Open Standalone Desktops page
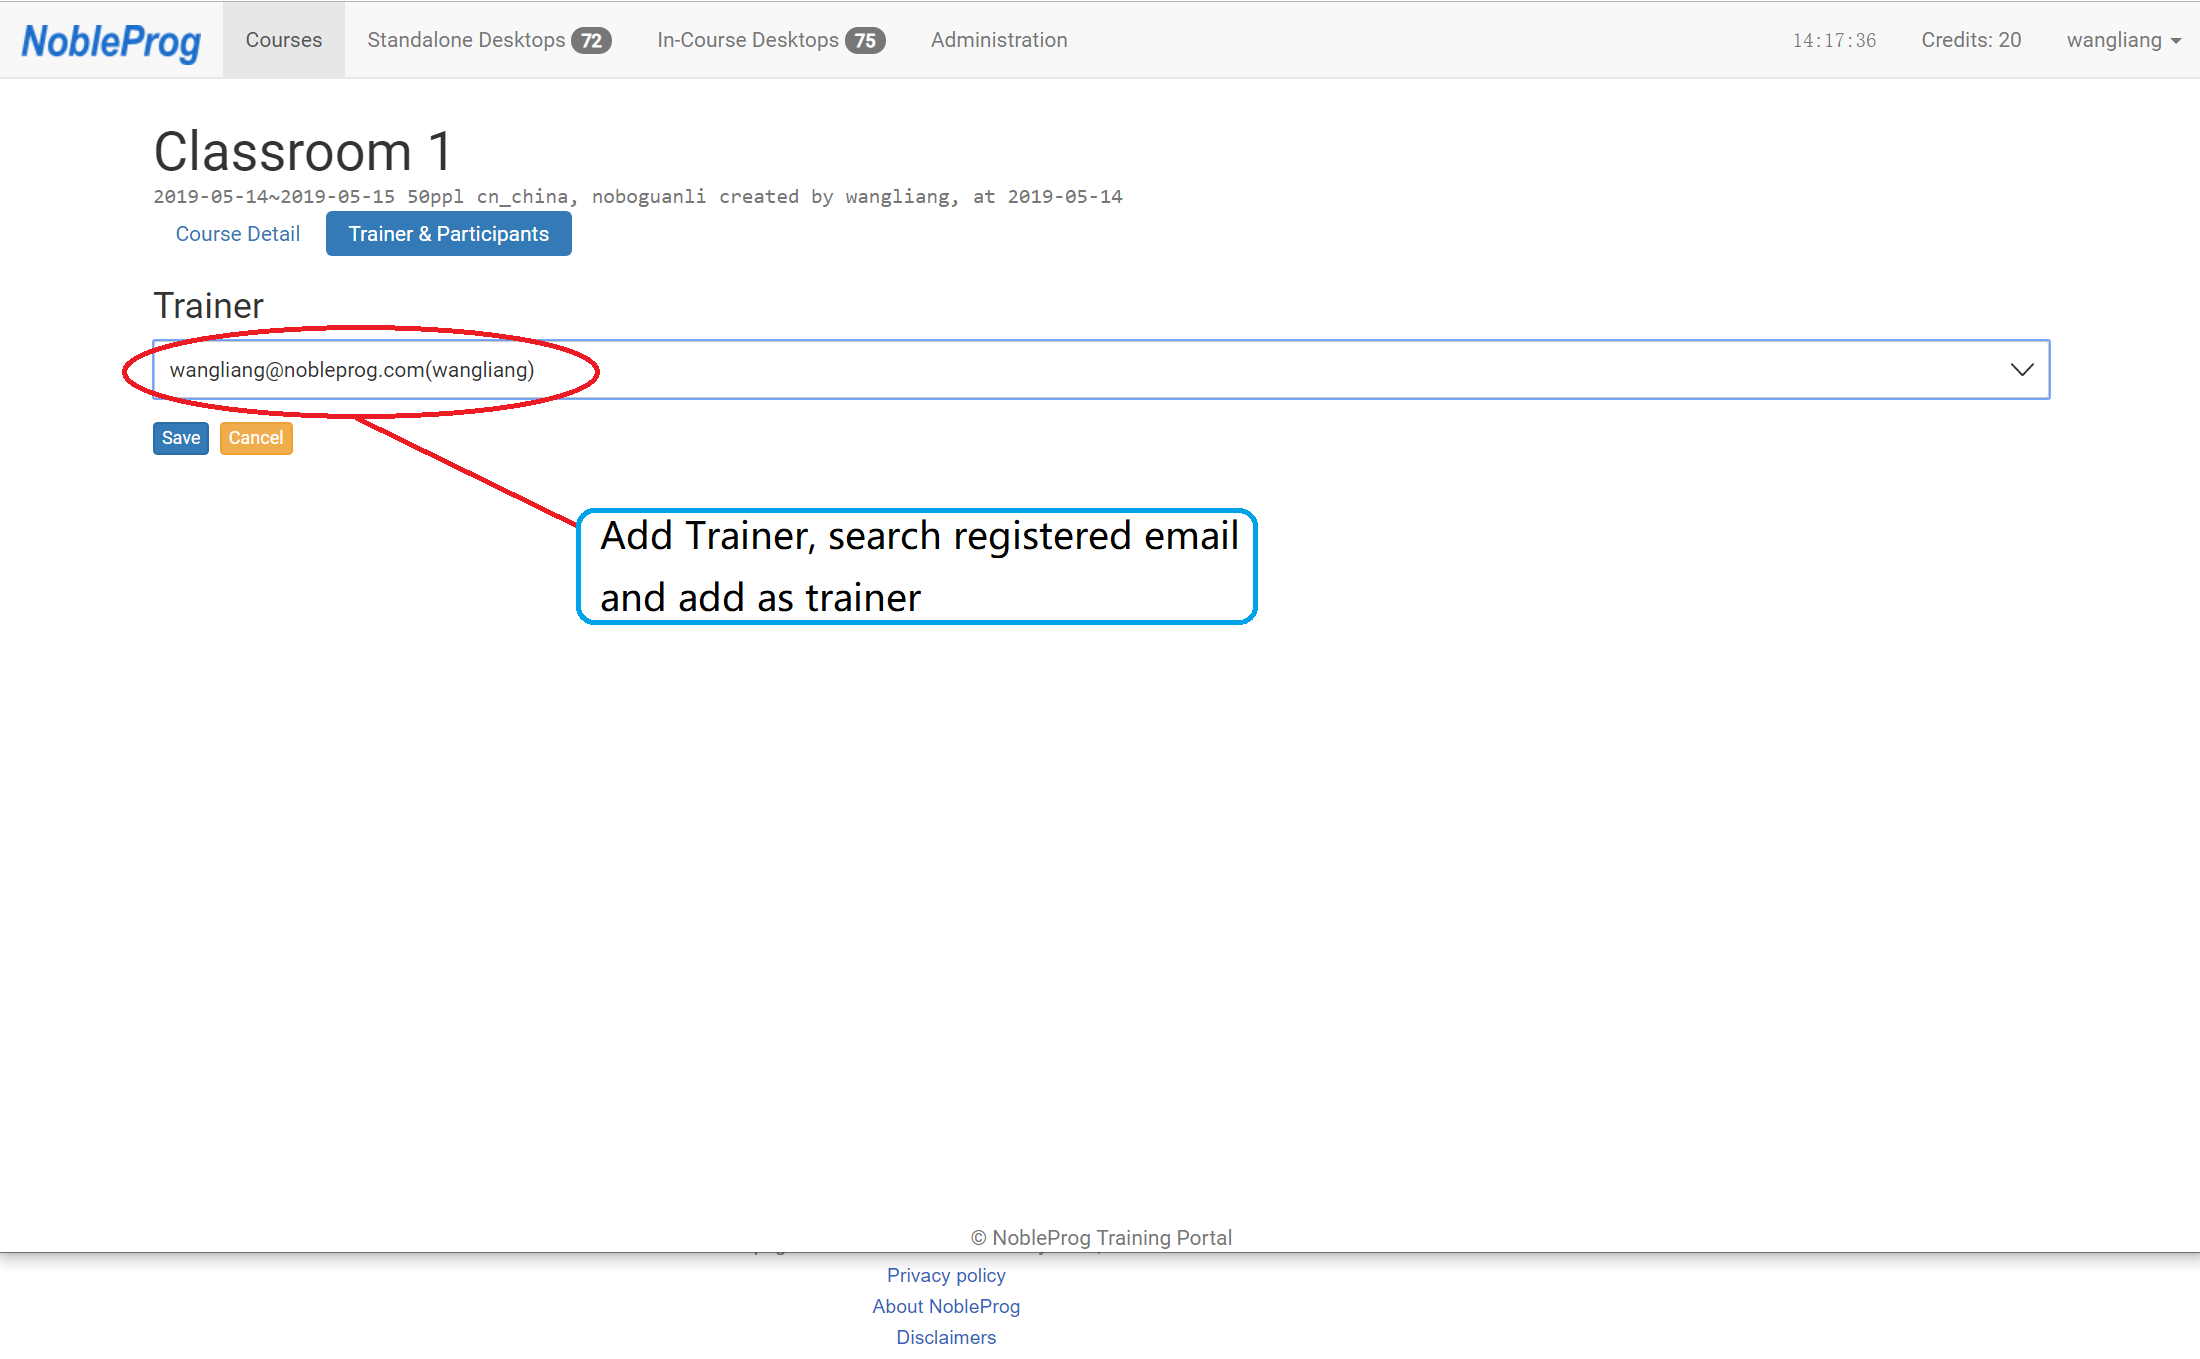Screen dimensions: 2200x1359 tap(466, 40)
